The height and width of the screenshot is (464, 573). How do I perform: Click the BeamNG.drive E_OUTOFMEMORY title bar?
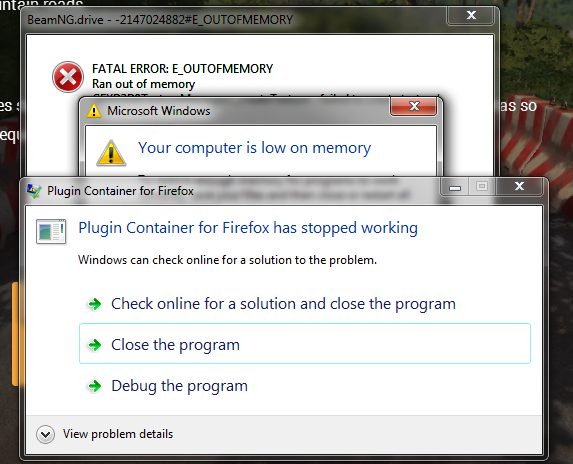pyautogui.click(x=234, y=19)
